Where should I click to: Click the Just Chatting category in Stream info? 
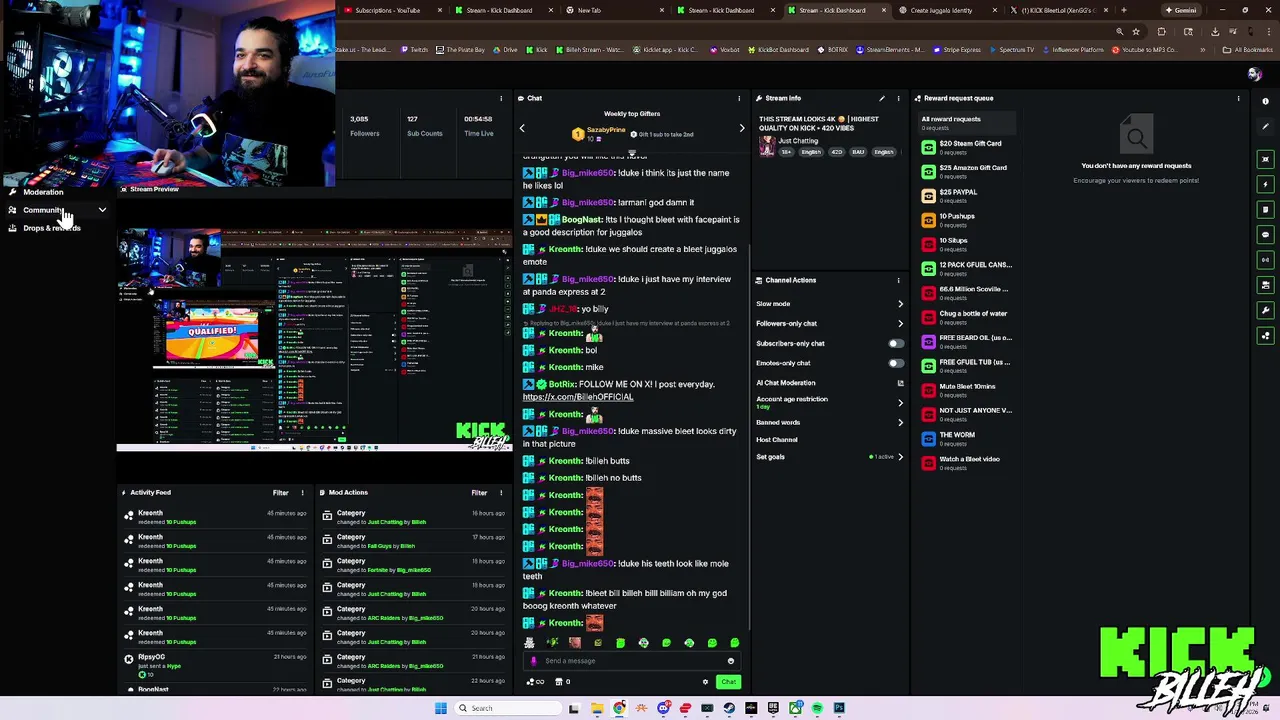tap(798, 141)
